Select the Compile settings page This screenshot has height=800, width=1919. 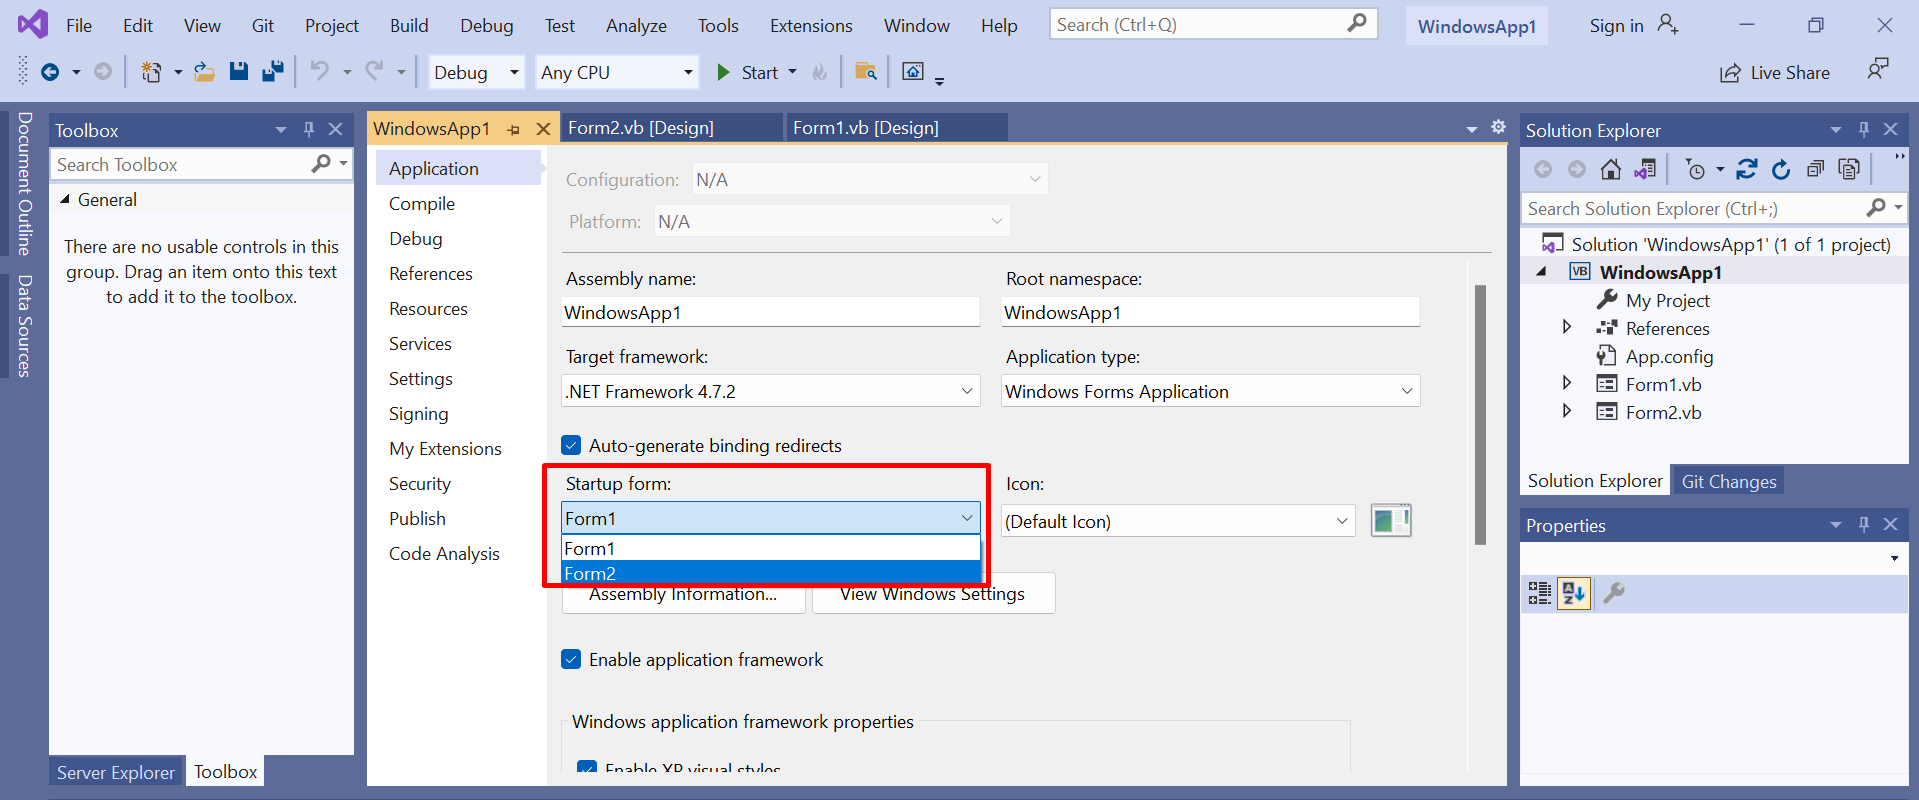coord(422,204)
